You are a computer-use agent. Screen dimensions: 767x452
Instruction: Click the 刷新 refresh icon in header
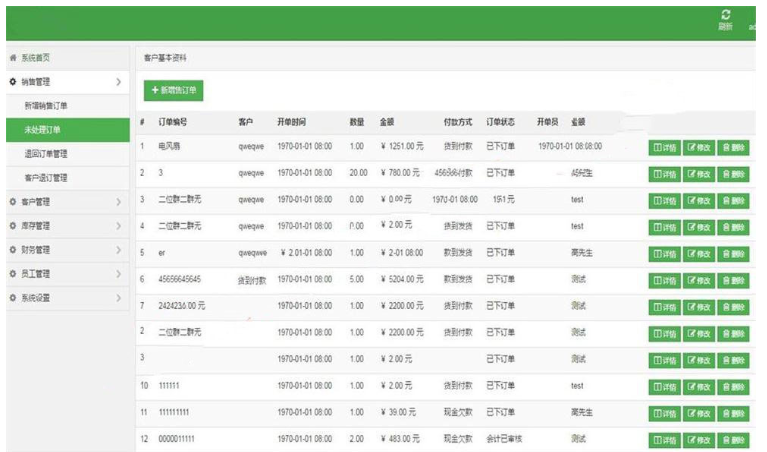pyautogui.click(x=725, y=16)
